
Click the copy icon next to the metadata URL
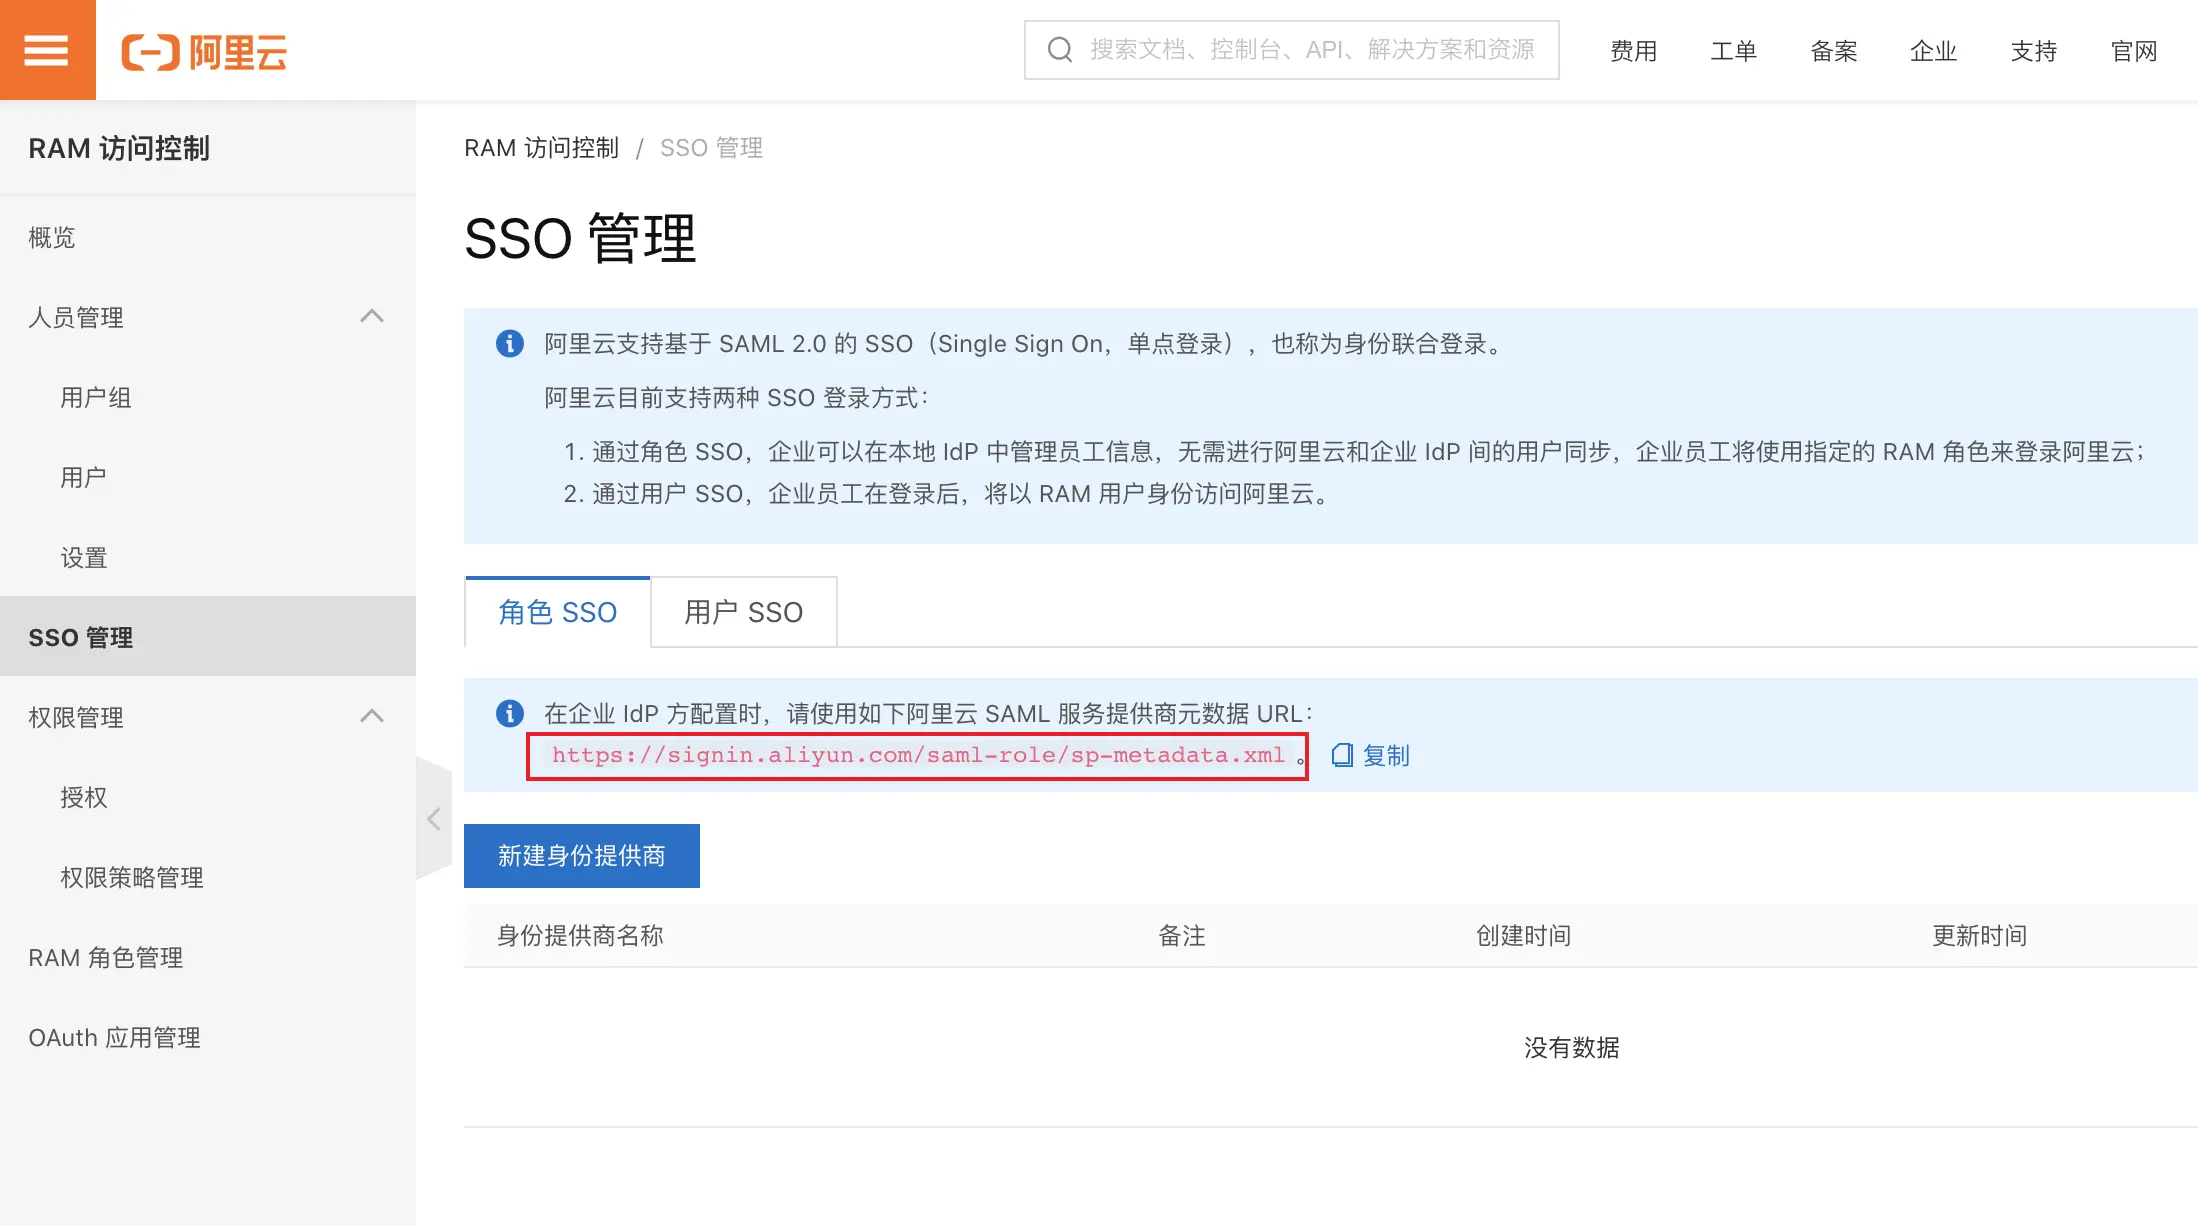click(x=1341, y=755)
